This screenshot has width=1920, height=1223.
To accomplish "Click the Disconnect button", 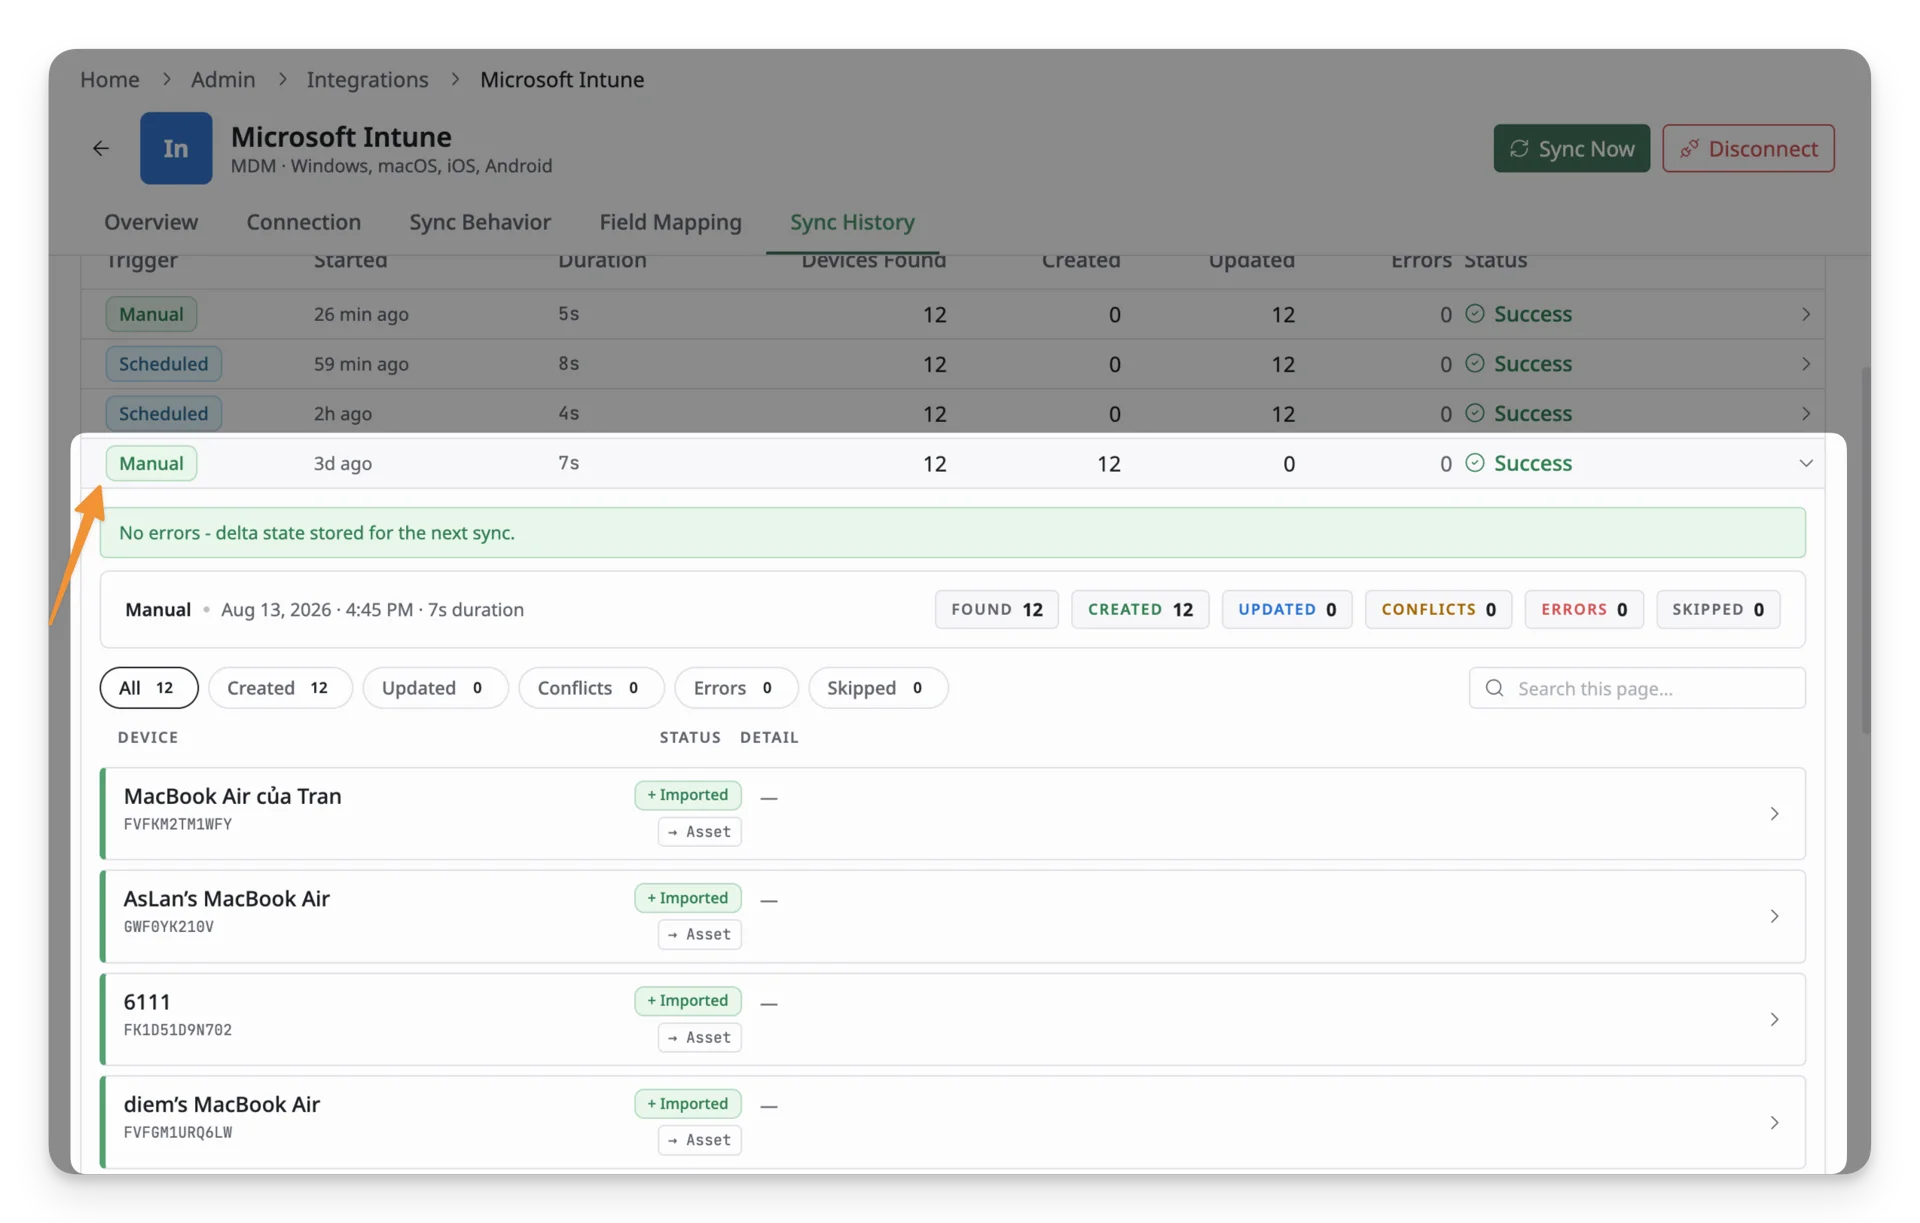I will click(x=1748, y=148).
